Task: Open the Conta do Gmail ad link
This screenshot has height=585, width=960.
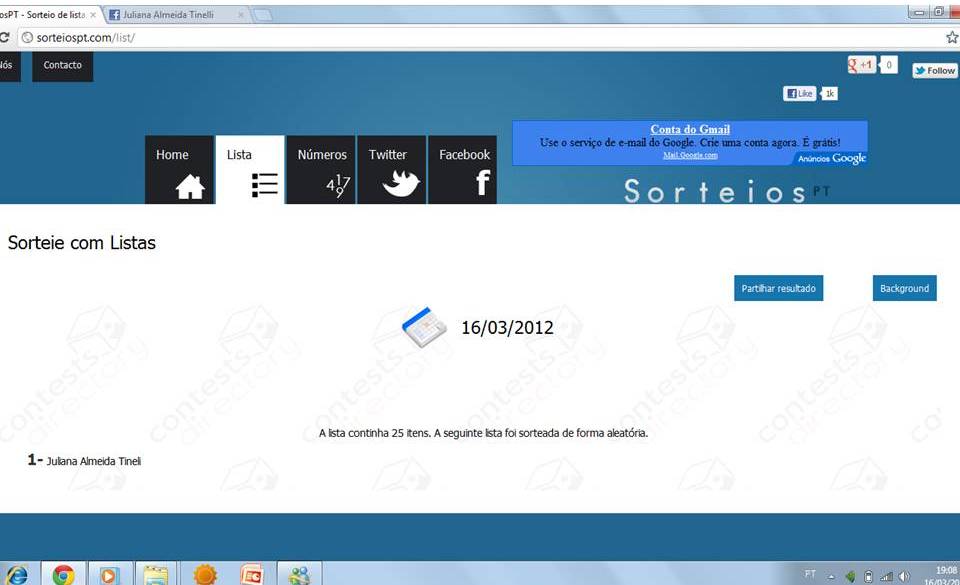Action: click(x=690, y=129)
